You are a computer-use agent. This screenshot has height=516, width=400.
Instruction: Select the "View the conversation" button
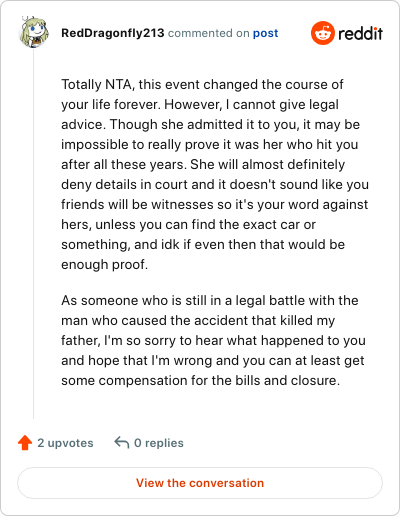[x=200, y=483]
